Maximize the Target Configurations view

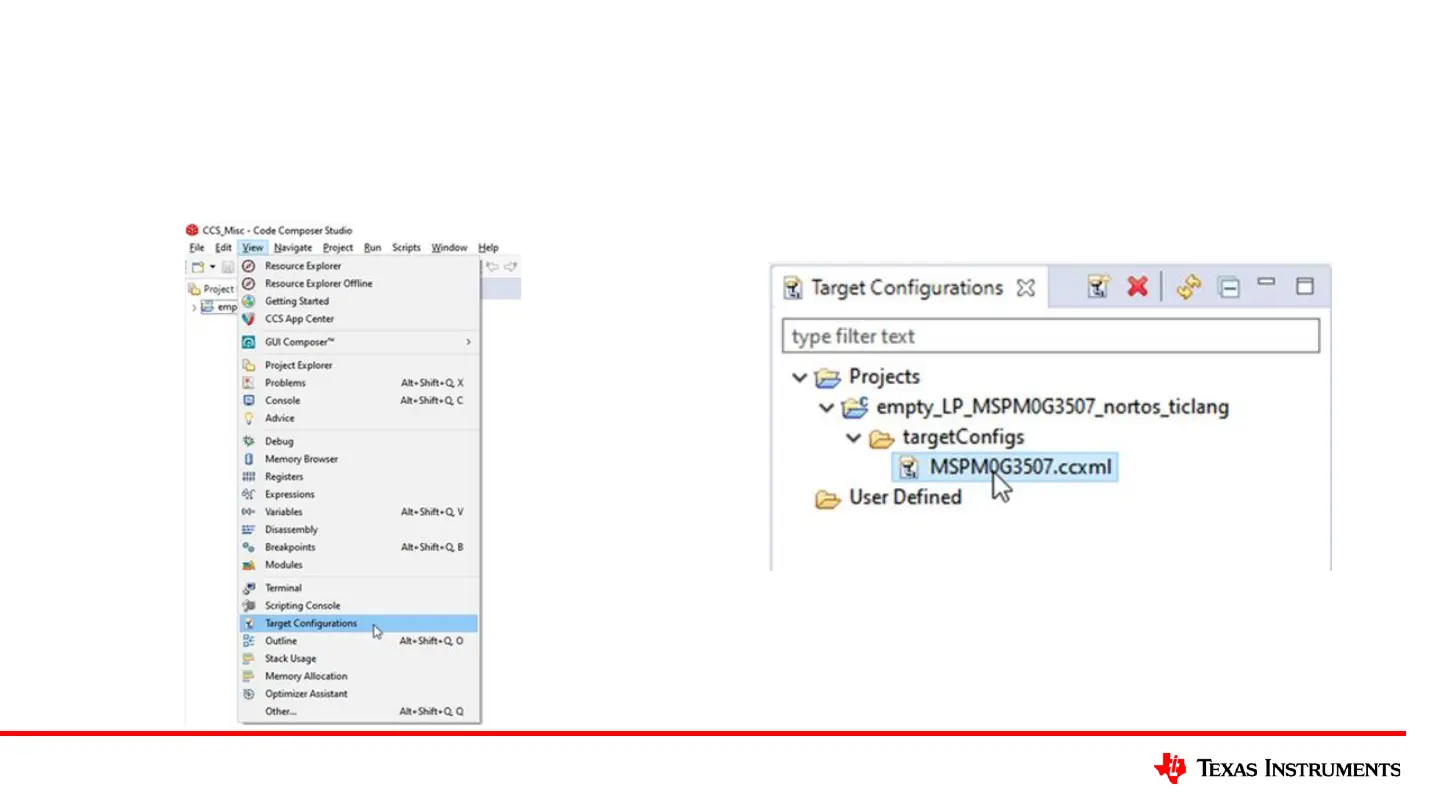click(x=1304, y=287)
